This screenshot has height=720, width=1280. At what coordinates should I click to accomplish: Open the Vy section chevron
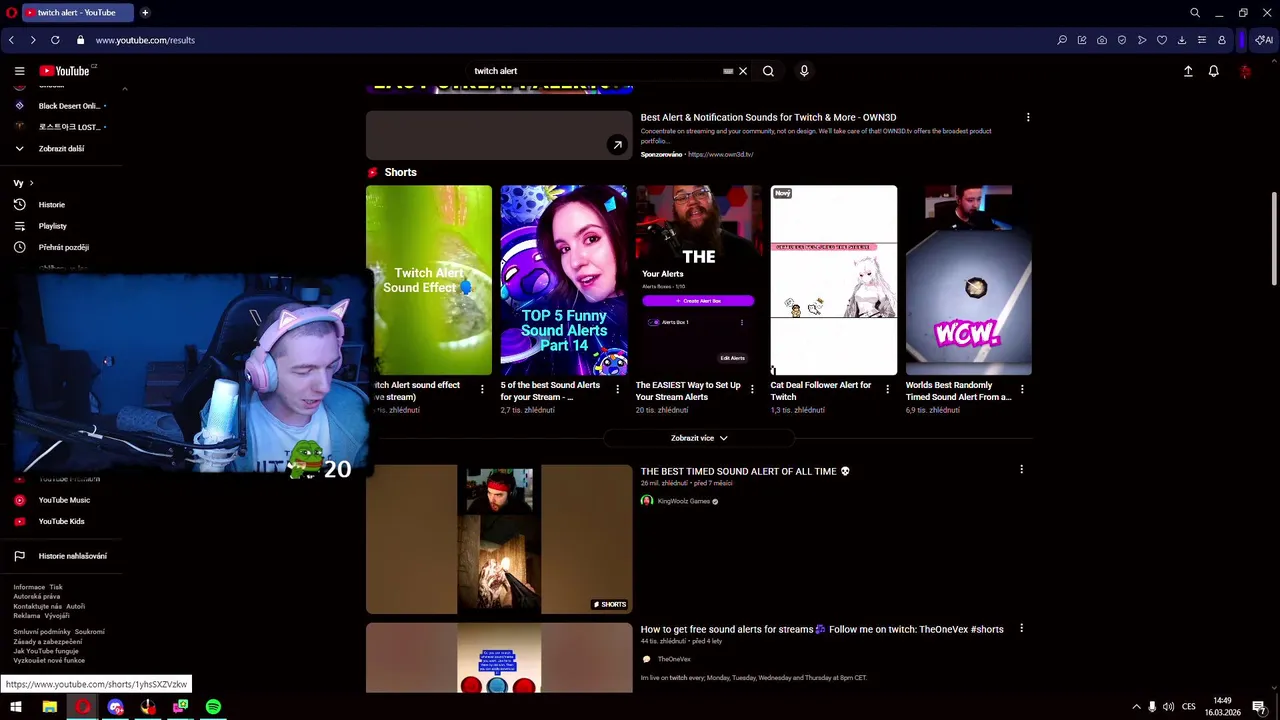(x=31, y=183)
